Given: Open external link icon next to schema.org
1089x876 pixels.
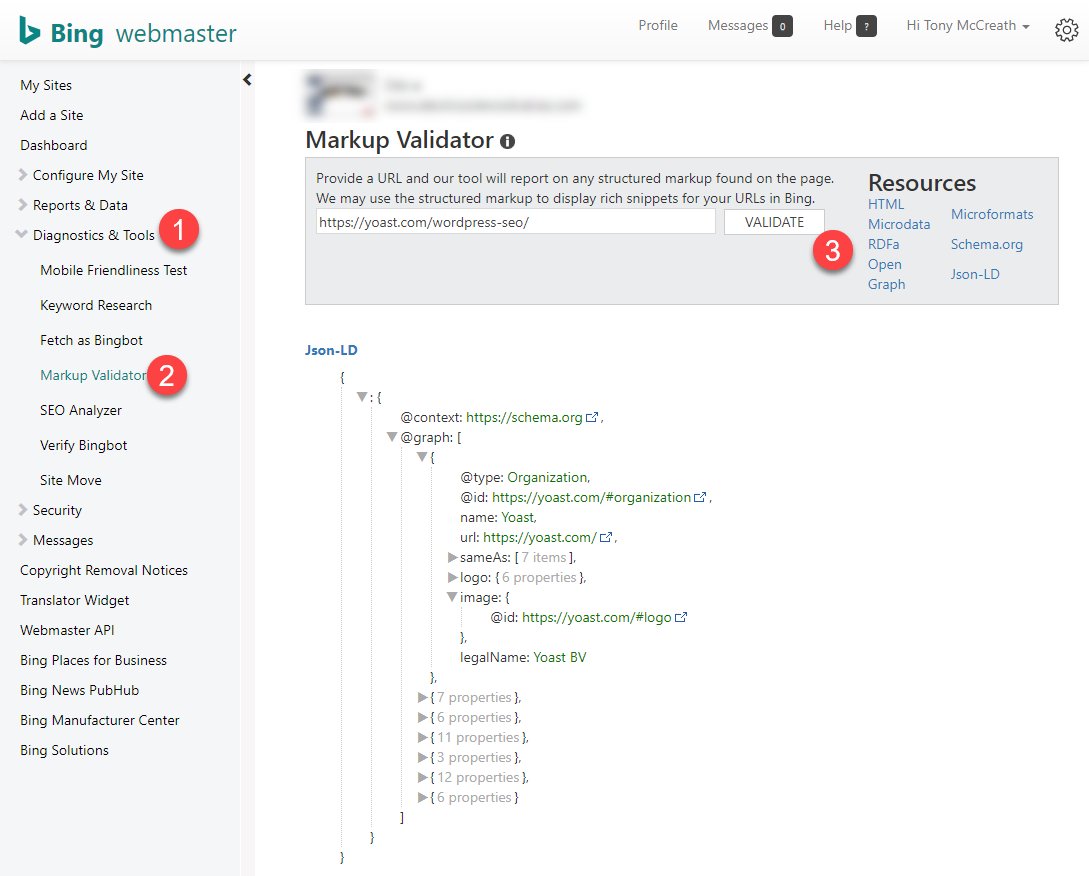Looking at the screenshot, I should pyautogui.click(x=592, y=418).
